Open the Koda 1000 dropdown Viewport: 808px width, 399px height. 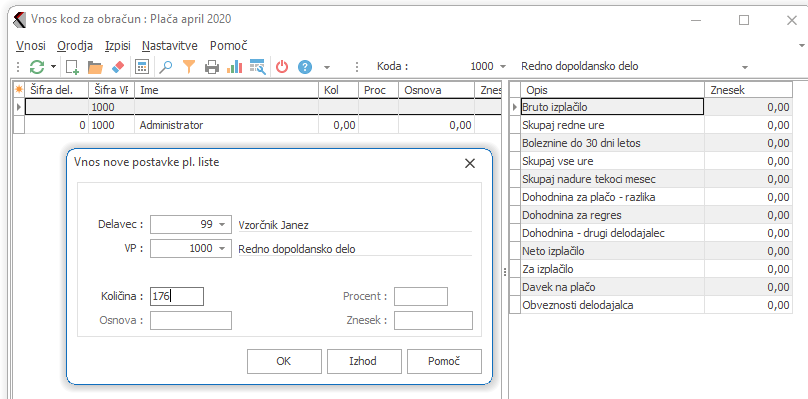[503, 67]
